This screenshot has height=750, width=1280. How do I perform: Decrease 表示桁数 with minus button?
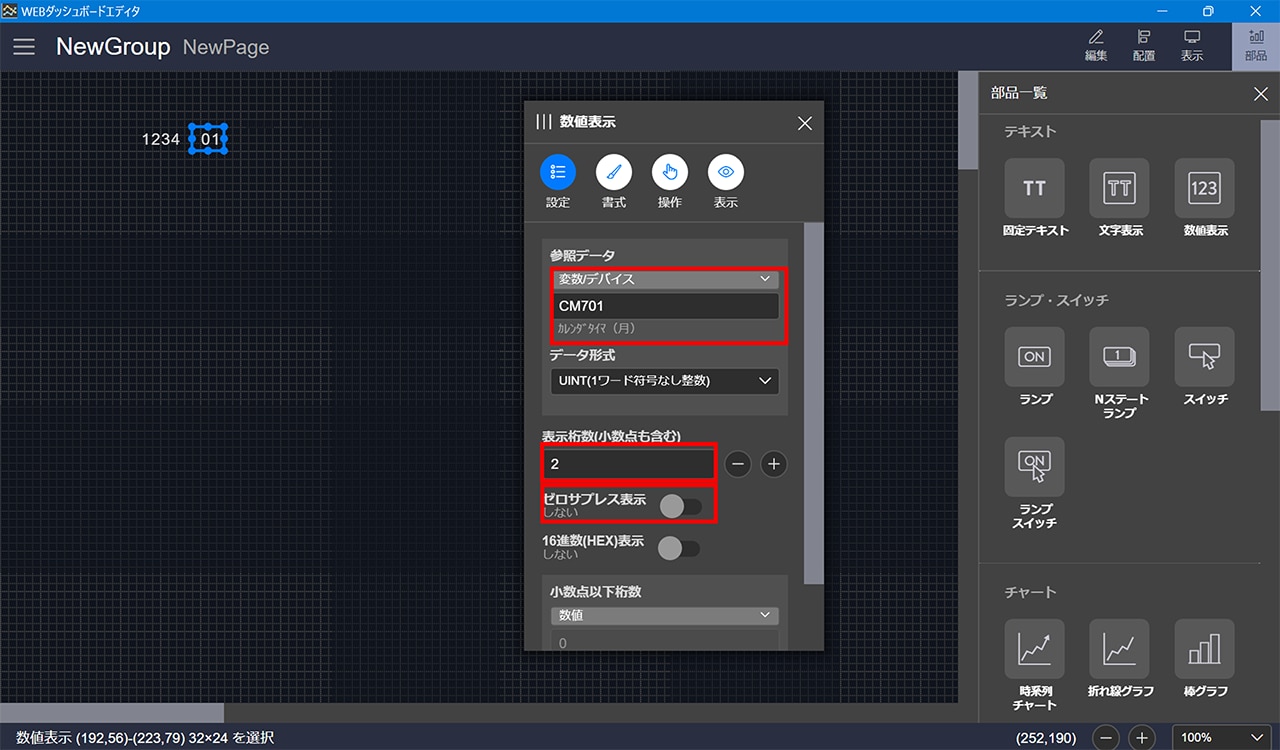click(738, 464)
